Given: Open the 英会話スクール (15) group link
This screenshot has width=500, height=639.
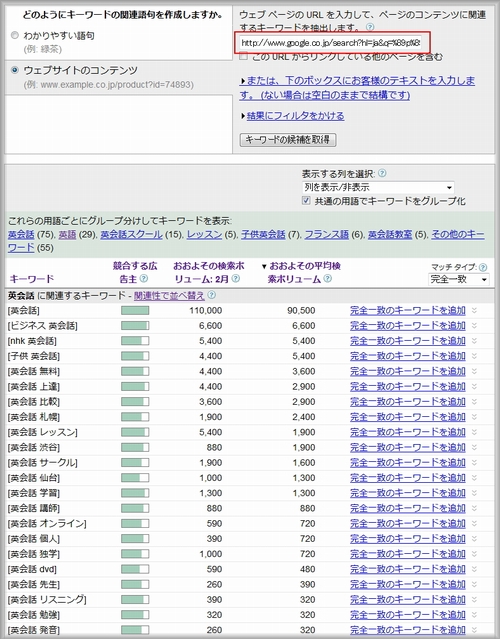Looking at the screenshot, I should click(131, 234).
